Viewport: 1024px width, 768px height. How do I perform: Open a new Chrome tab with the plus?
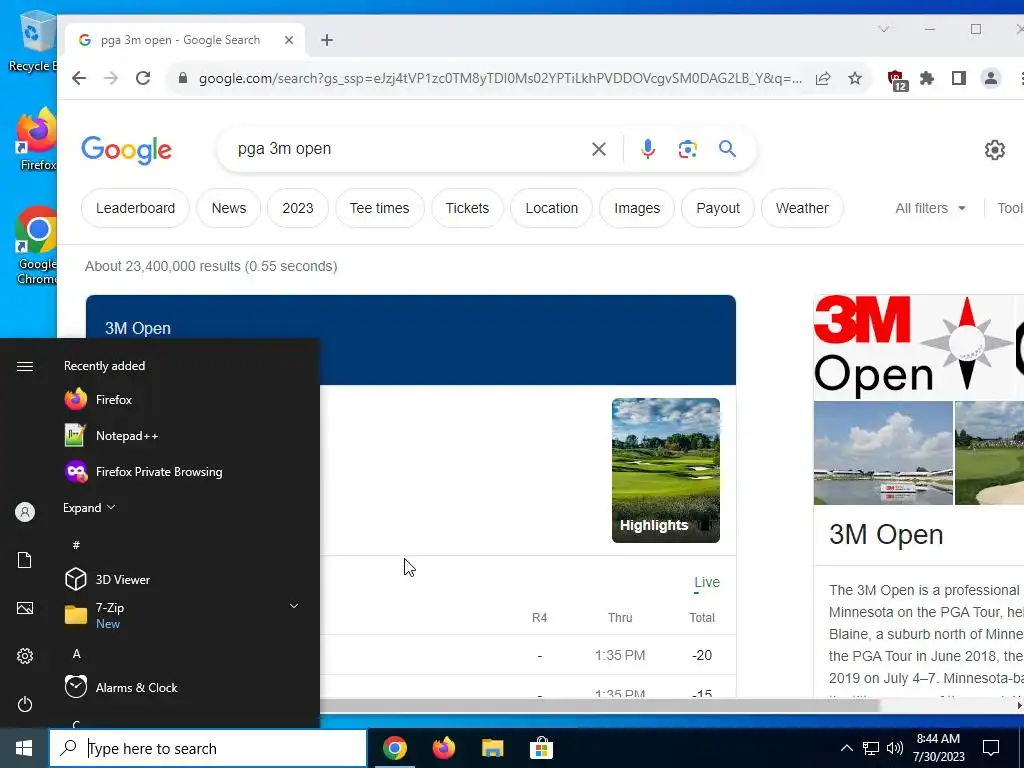[327, 40]
